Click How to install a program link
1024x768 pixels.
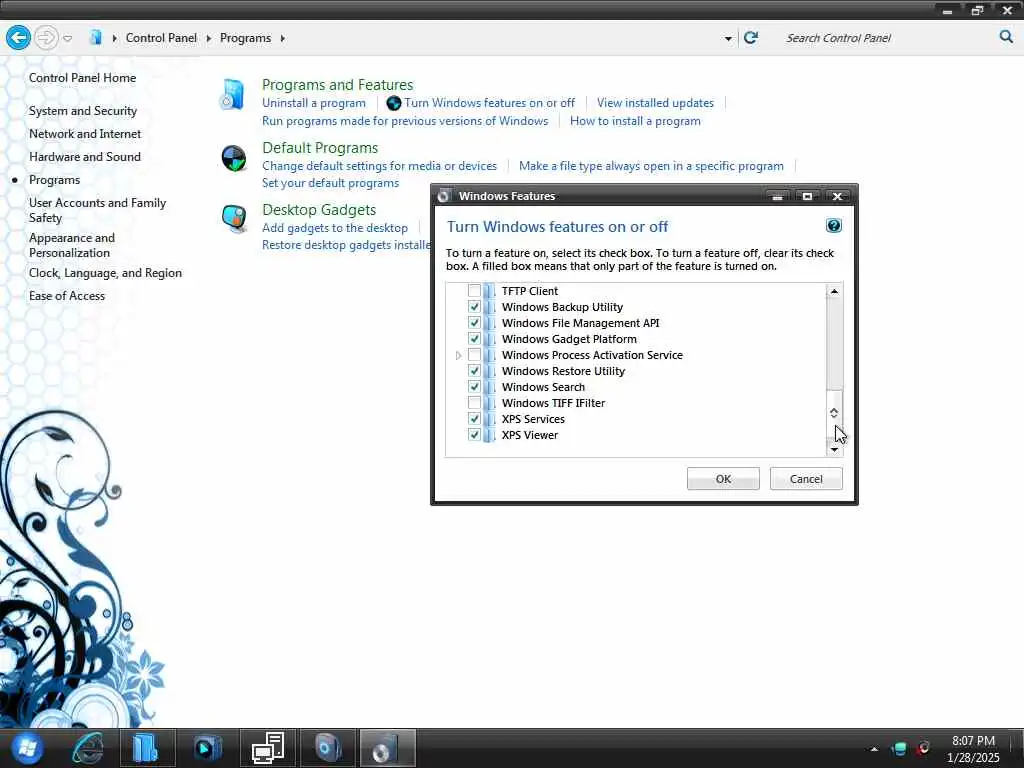[635, 121]
